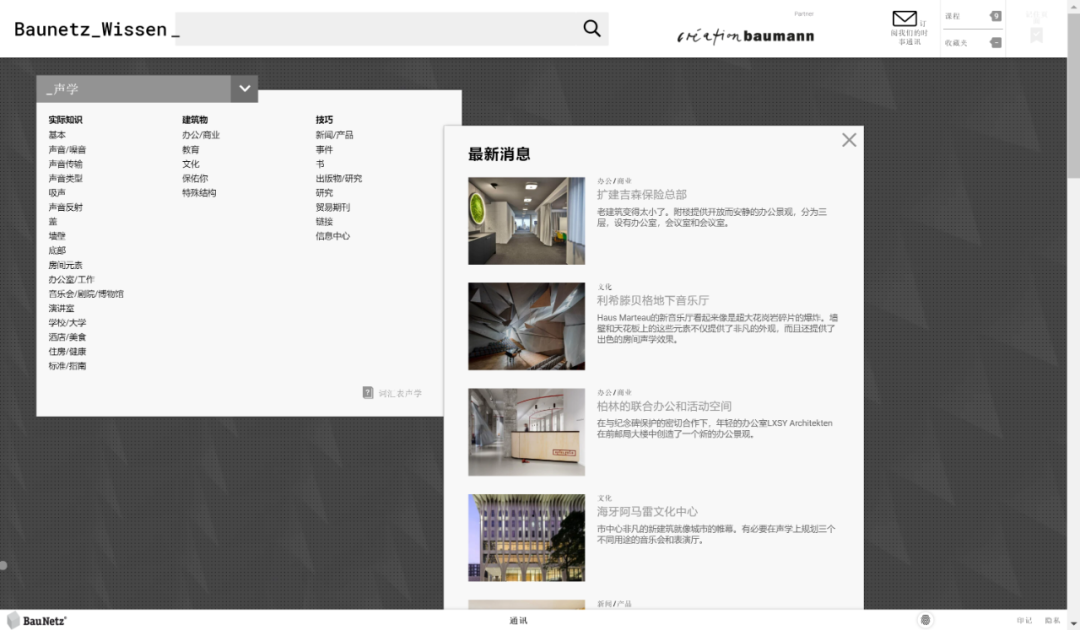
Task: Click the 通讯 link in the footer
Action: pos(518,620)
